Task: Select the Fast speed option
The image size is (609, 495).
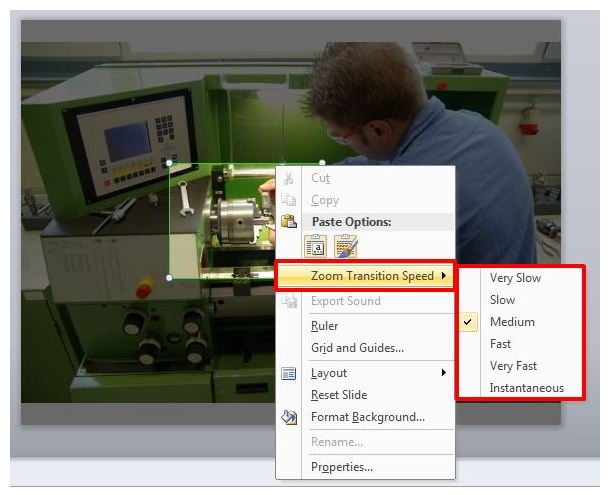Action: [500, 344]
